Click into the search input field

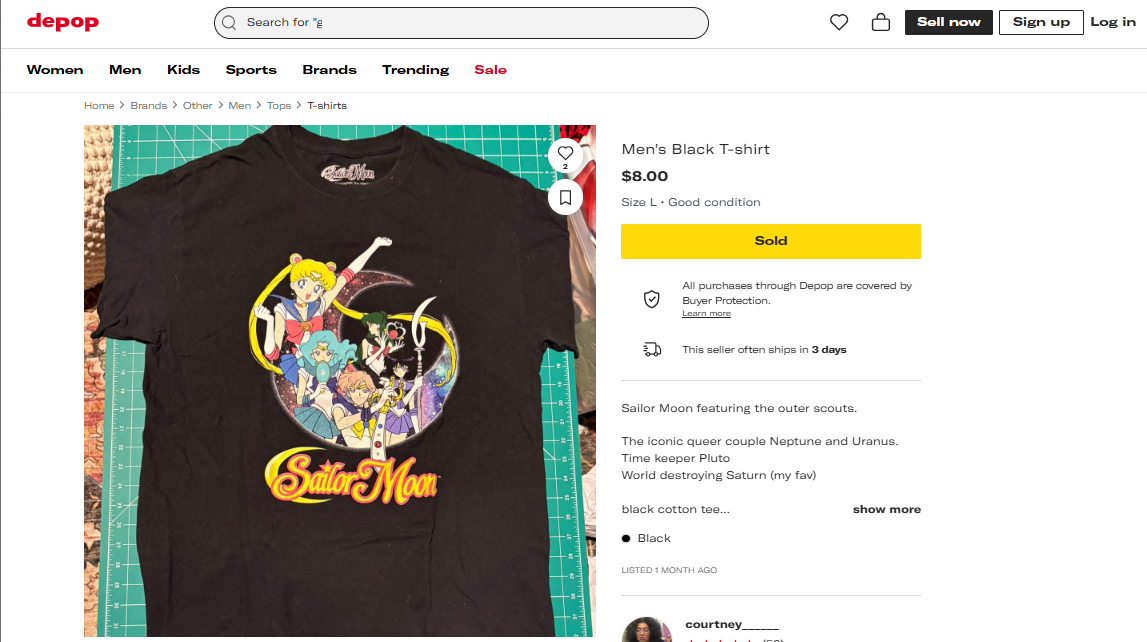pos(470,23)
